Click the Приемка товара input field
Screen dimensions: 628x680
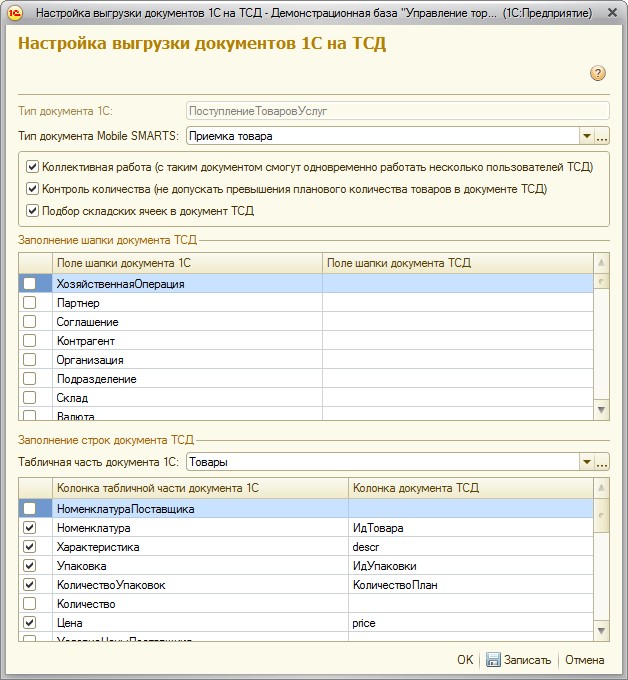click(x=383, y=136)
